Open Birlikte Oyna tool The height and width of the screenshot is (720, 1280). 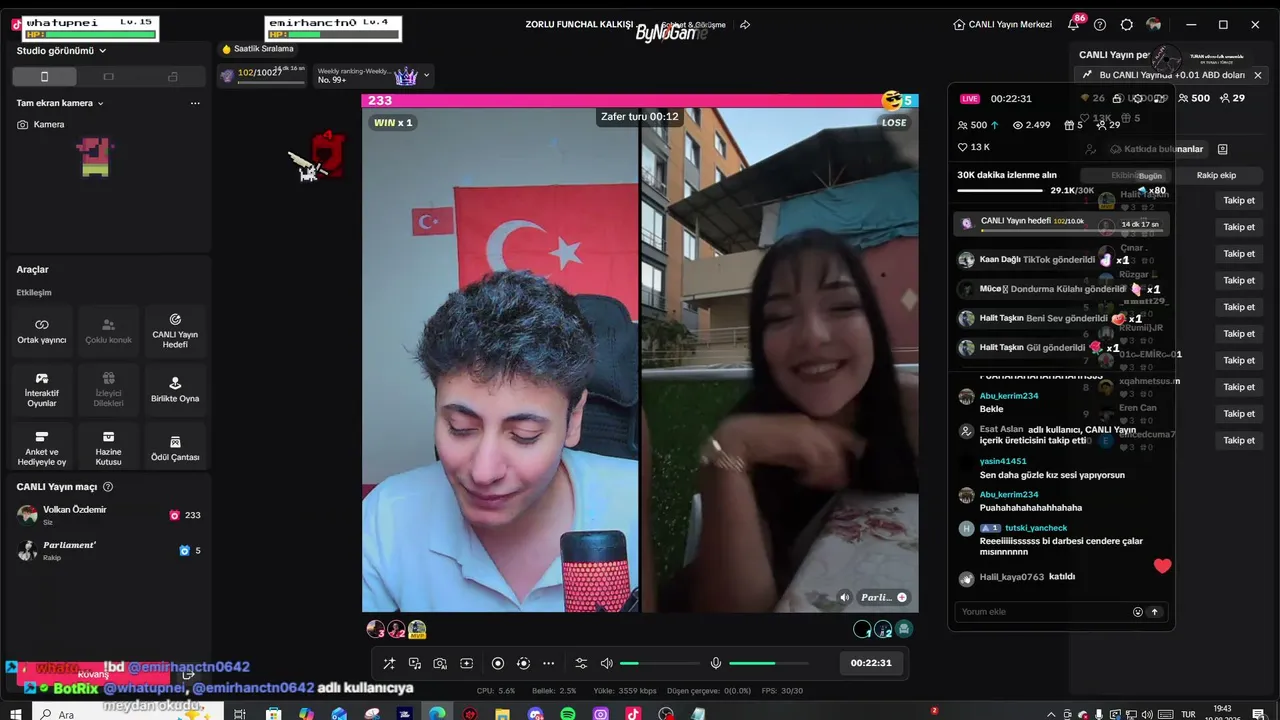175,389
